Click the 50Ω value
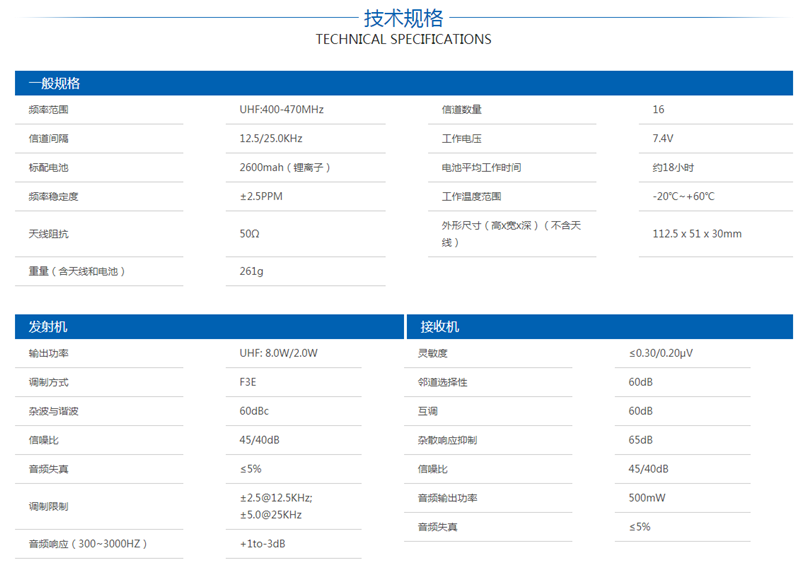 pyautogui.click(x=249, y=234)
